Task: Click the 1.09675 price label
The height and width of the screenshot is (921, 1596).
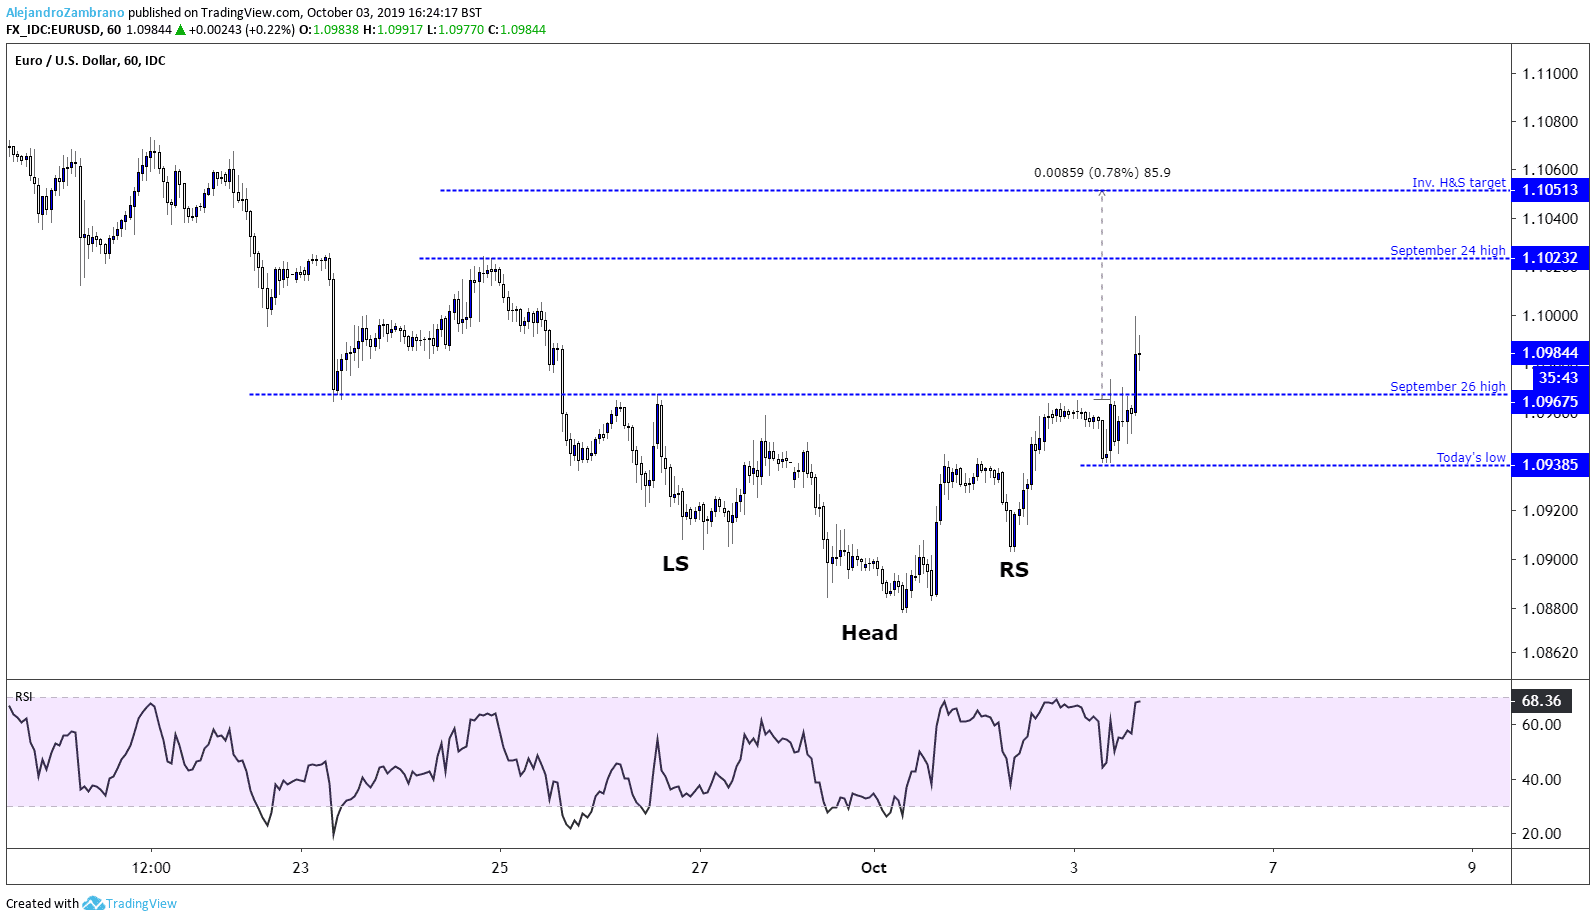Action: [1550, 402]
